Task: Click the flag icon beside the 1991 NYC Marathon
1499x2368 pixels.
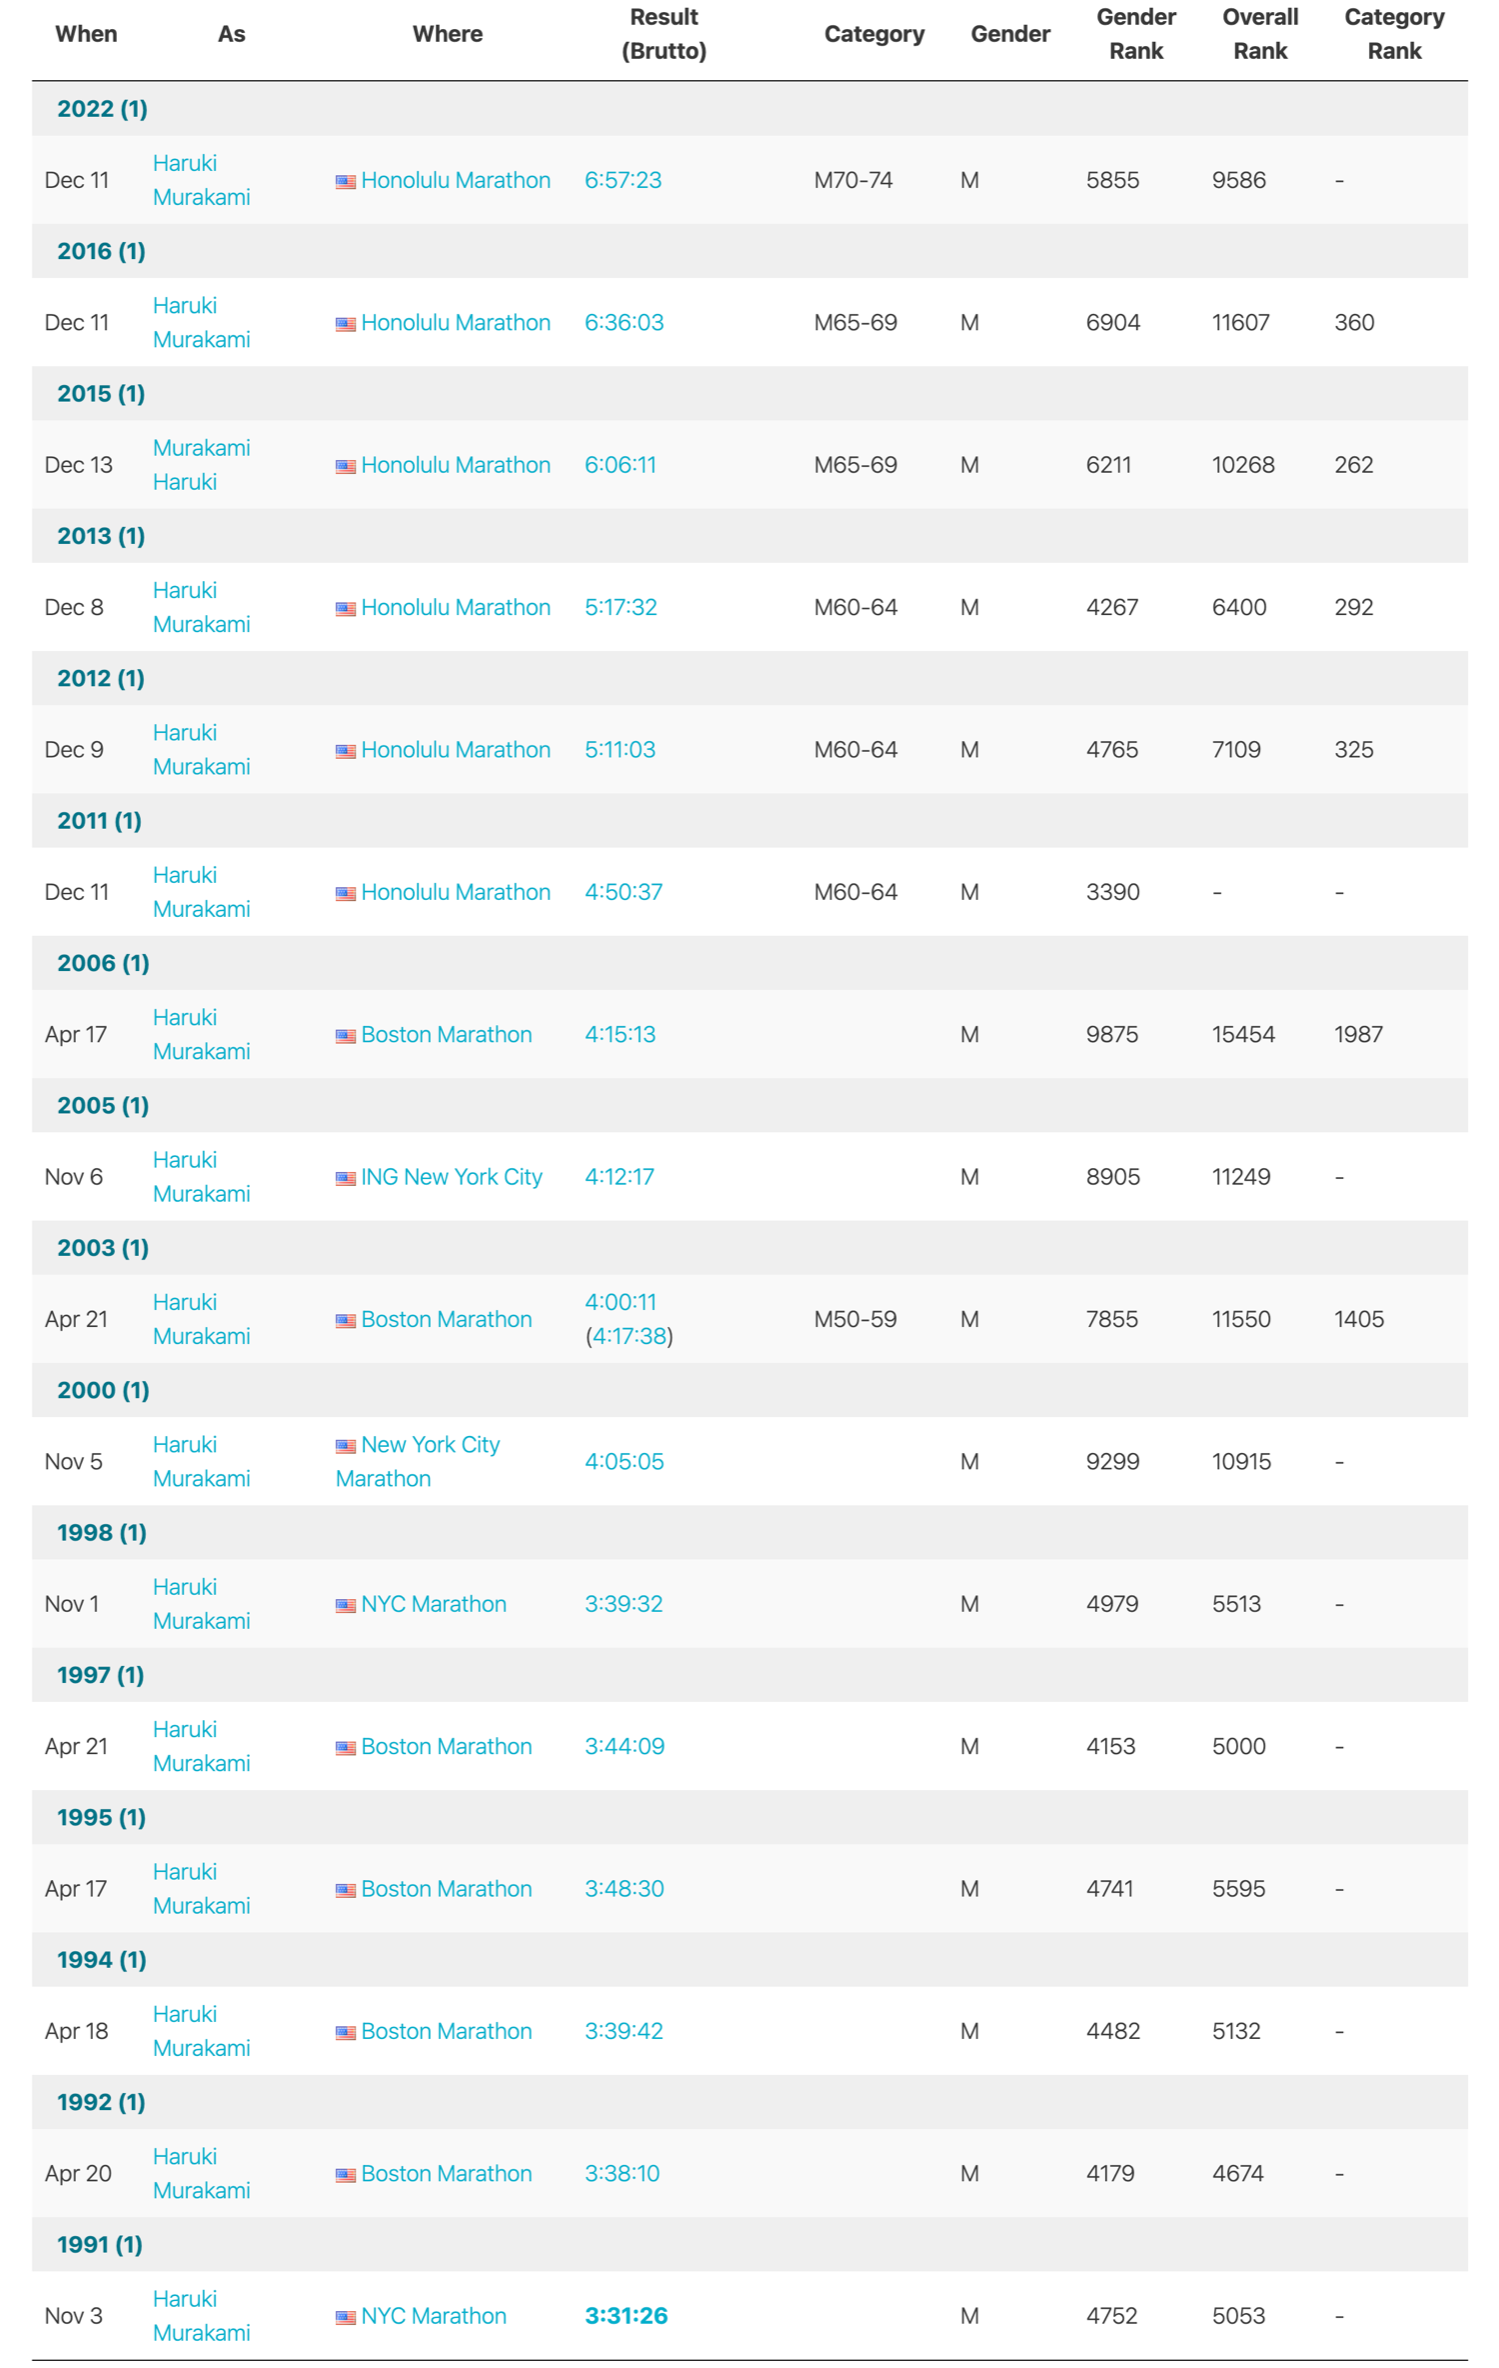Action: [x=345, y=2317]
